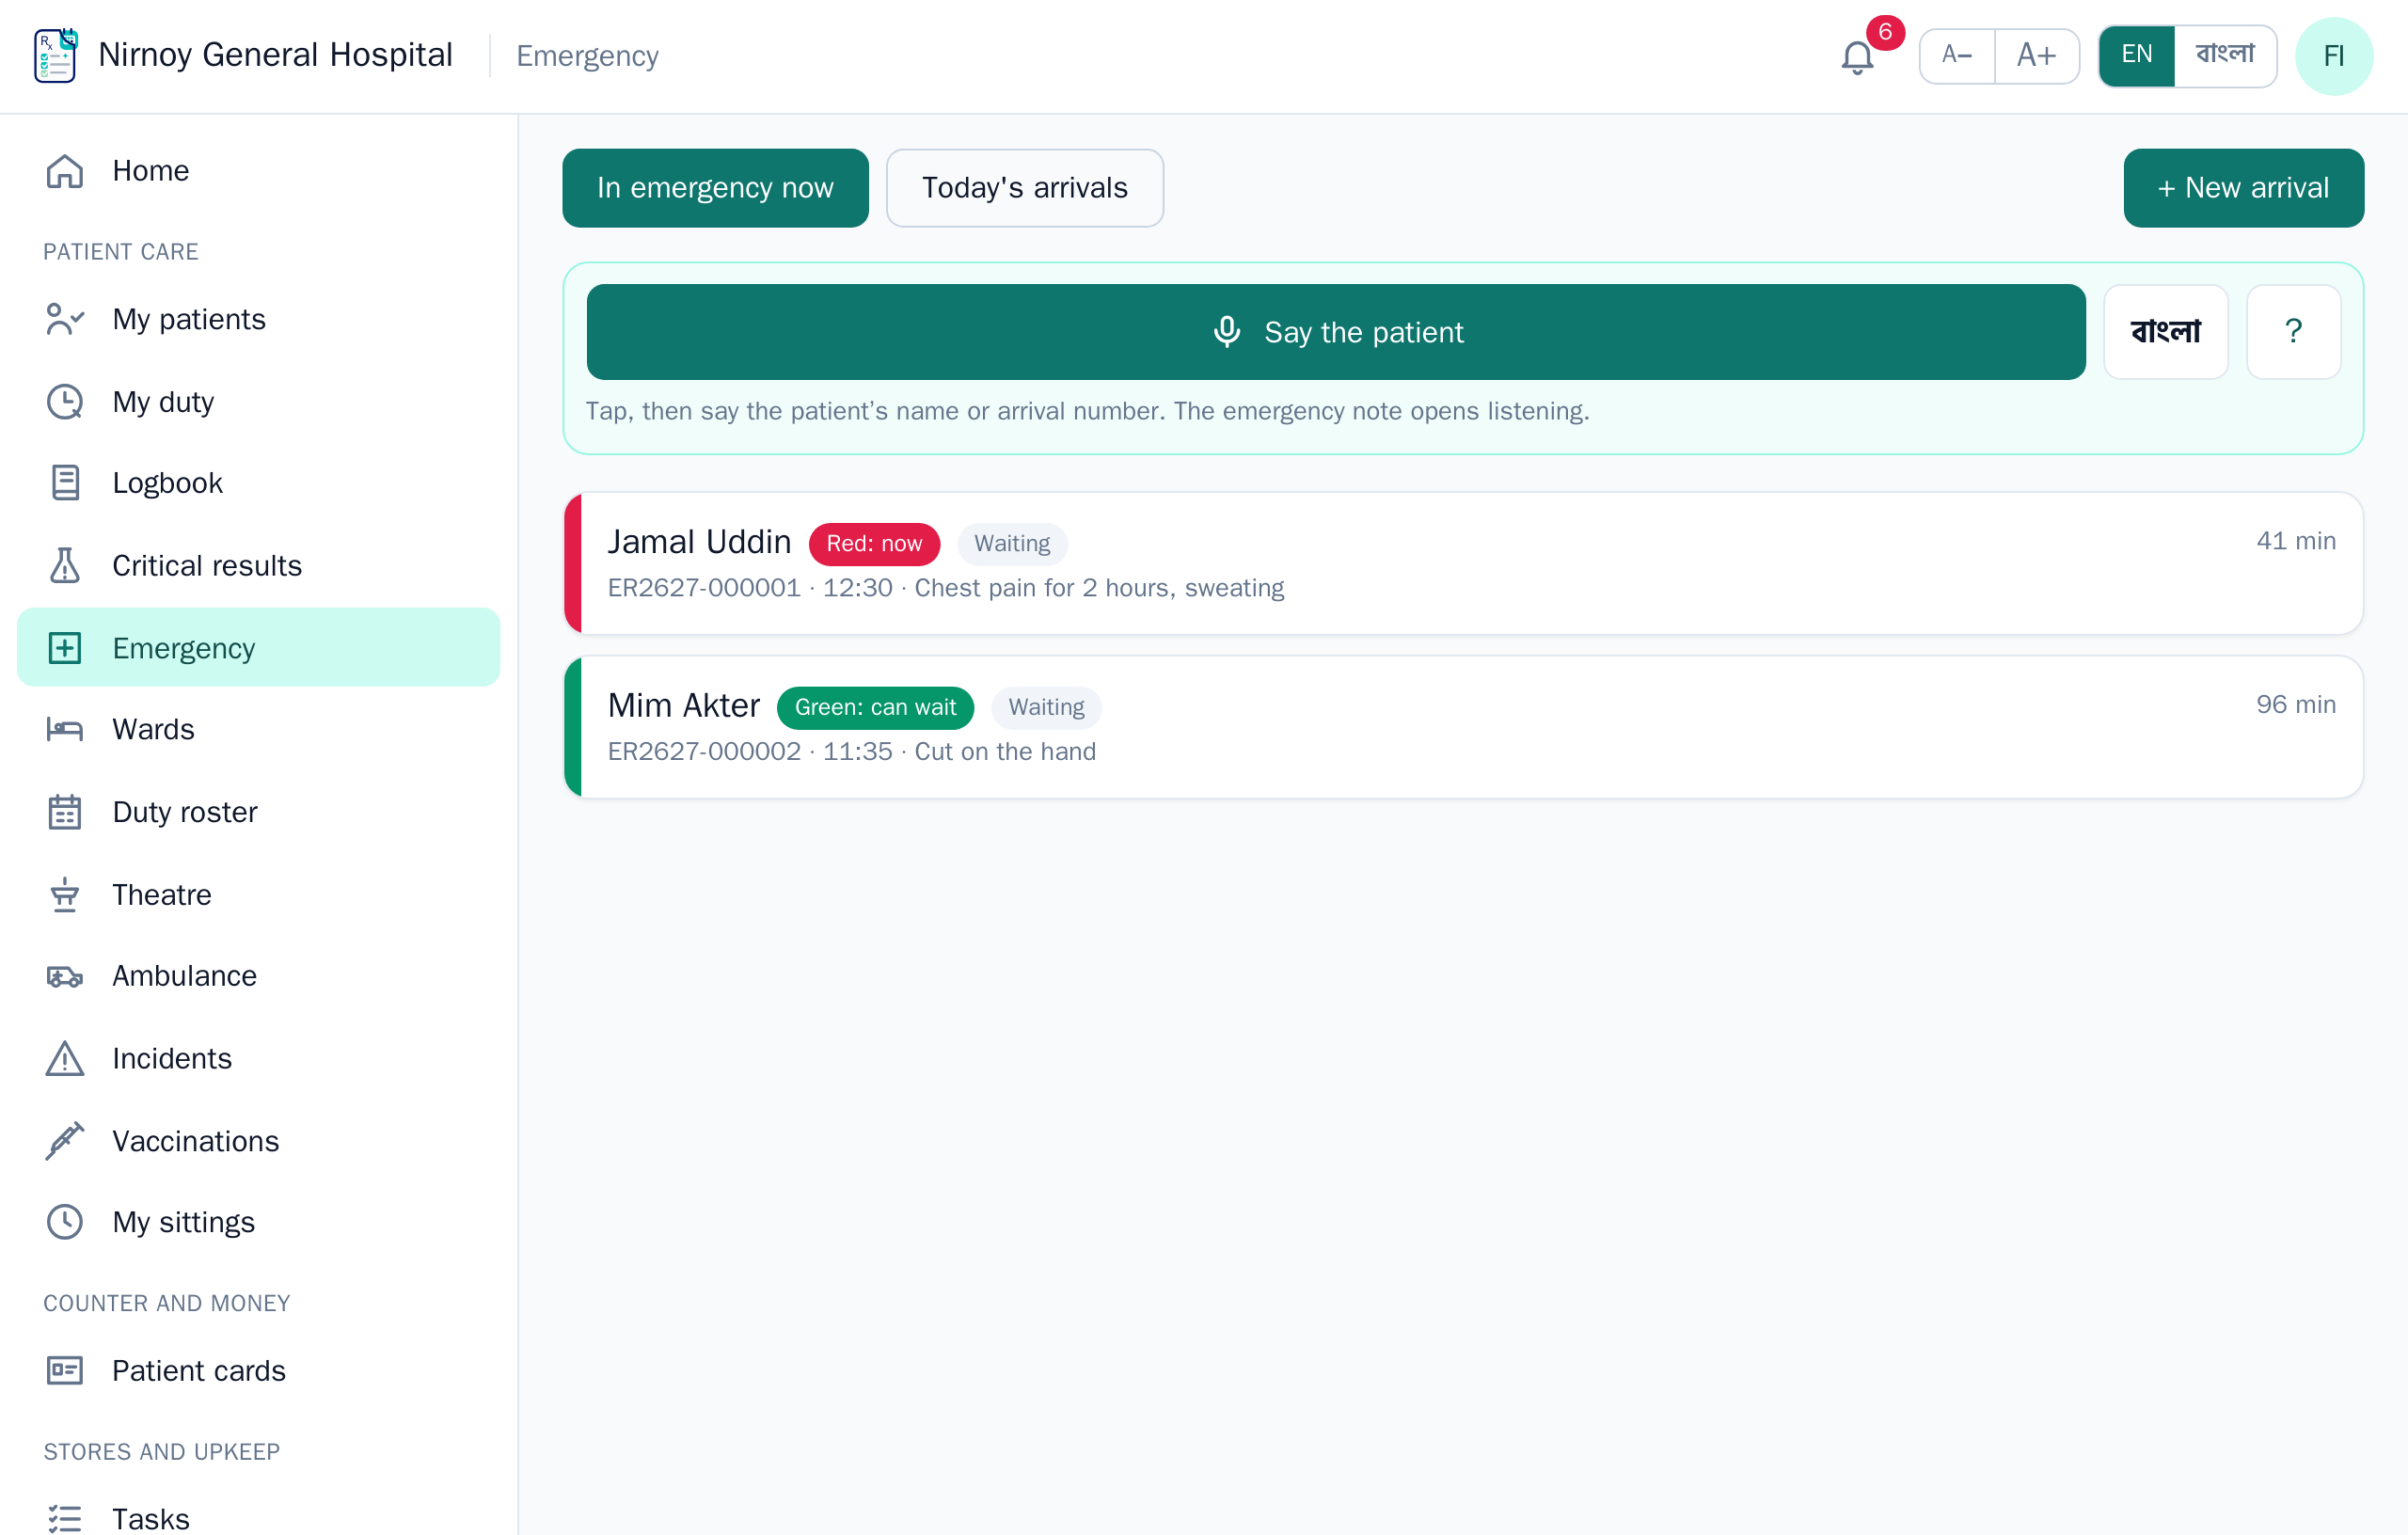The image size is (2408, 1535).
Task: Click arrival number ER2627-000002 line
Action: (852, 752)
